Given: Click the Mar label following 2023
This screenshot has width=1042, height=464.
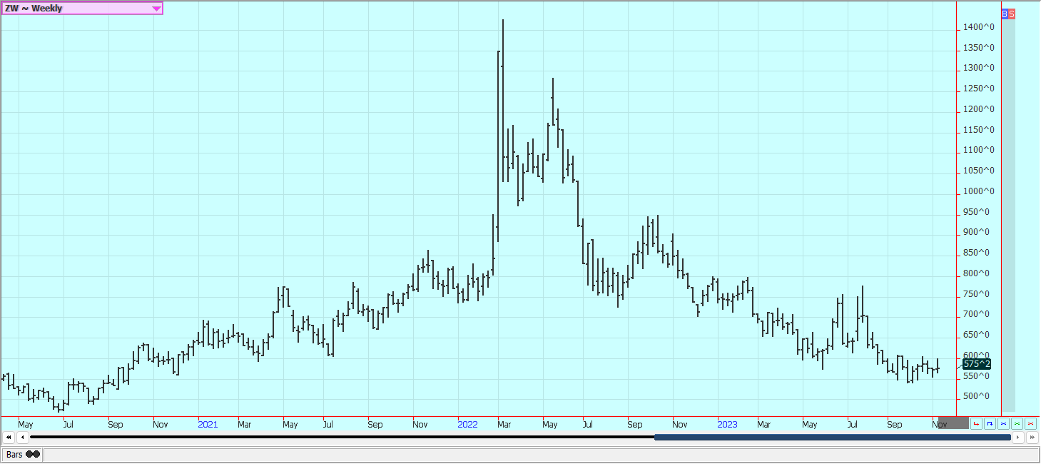Looking at the screenshot, I should pyautogui.click(x=764, y=424).
